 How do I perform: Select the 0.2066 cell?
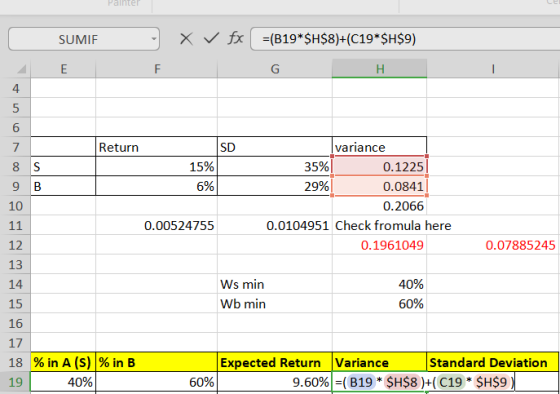379,206
